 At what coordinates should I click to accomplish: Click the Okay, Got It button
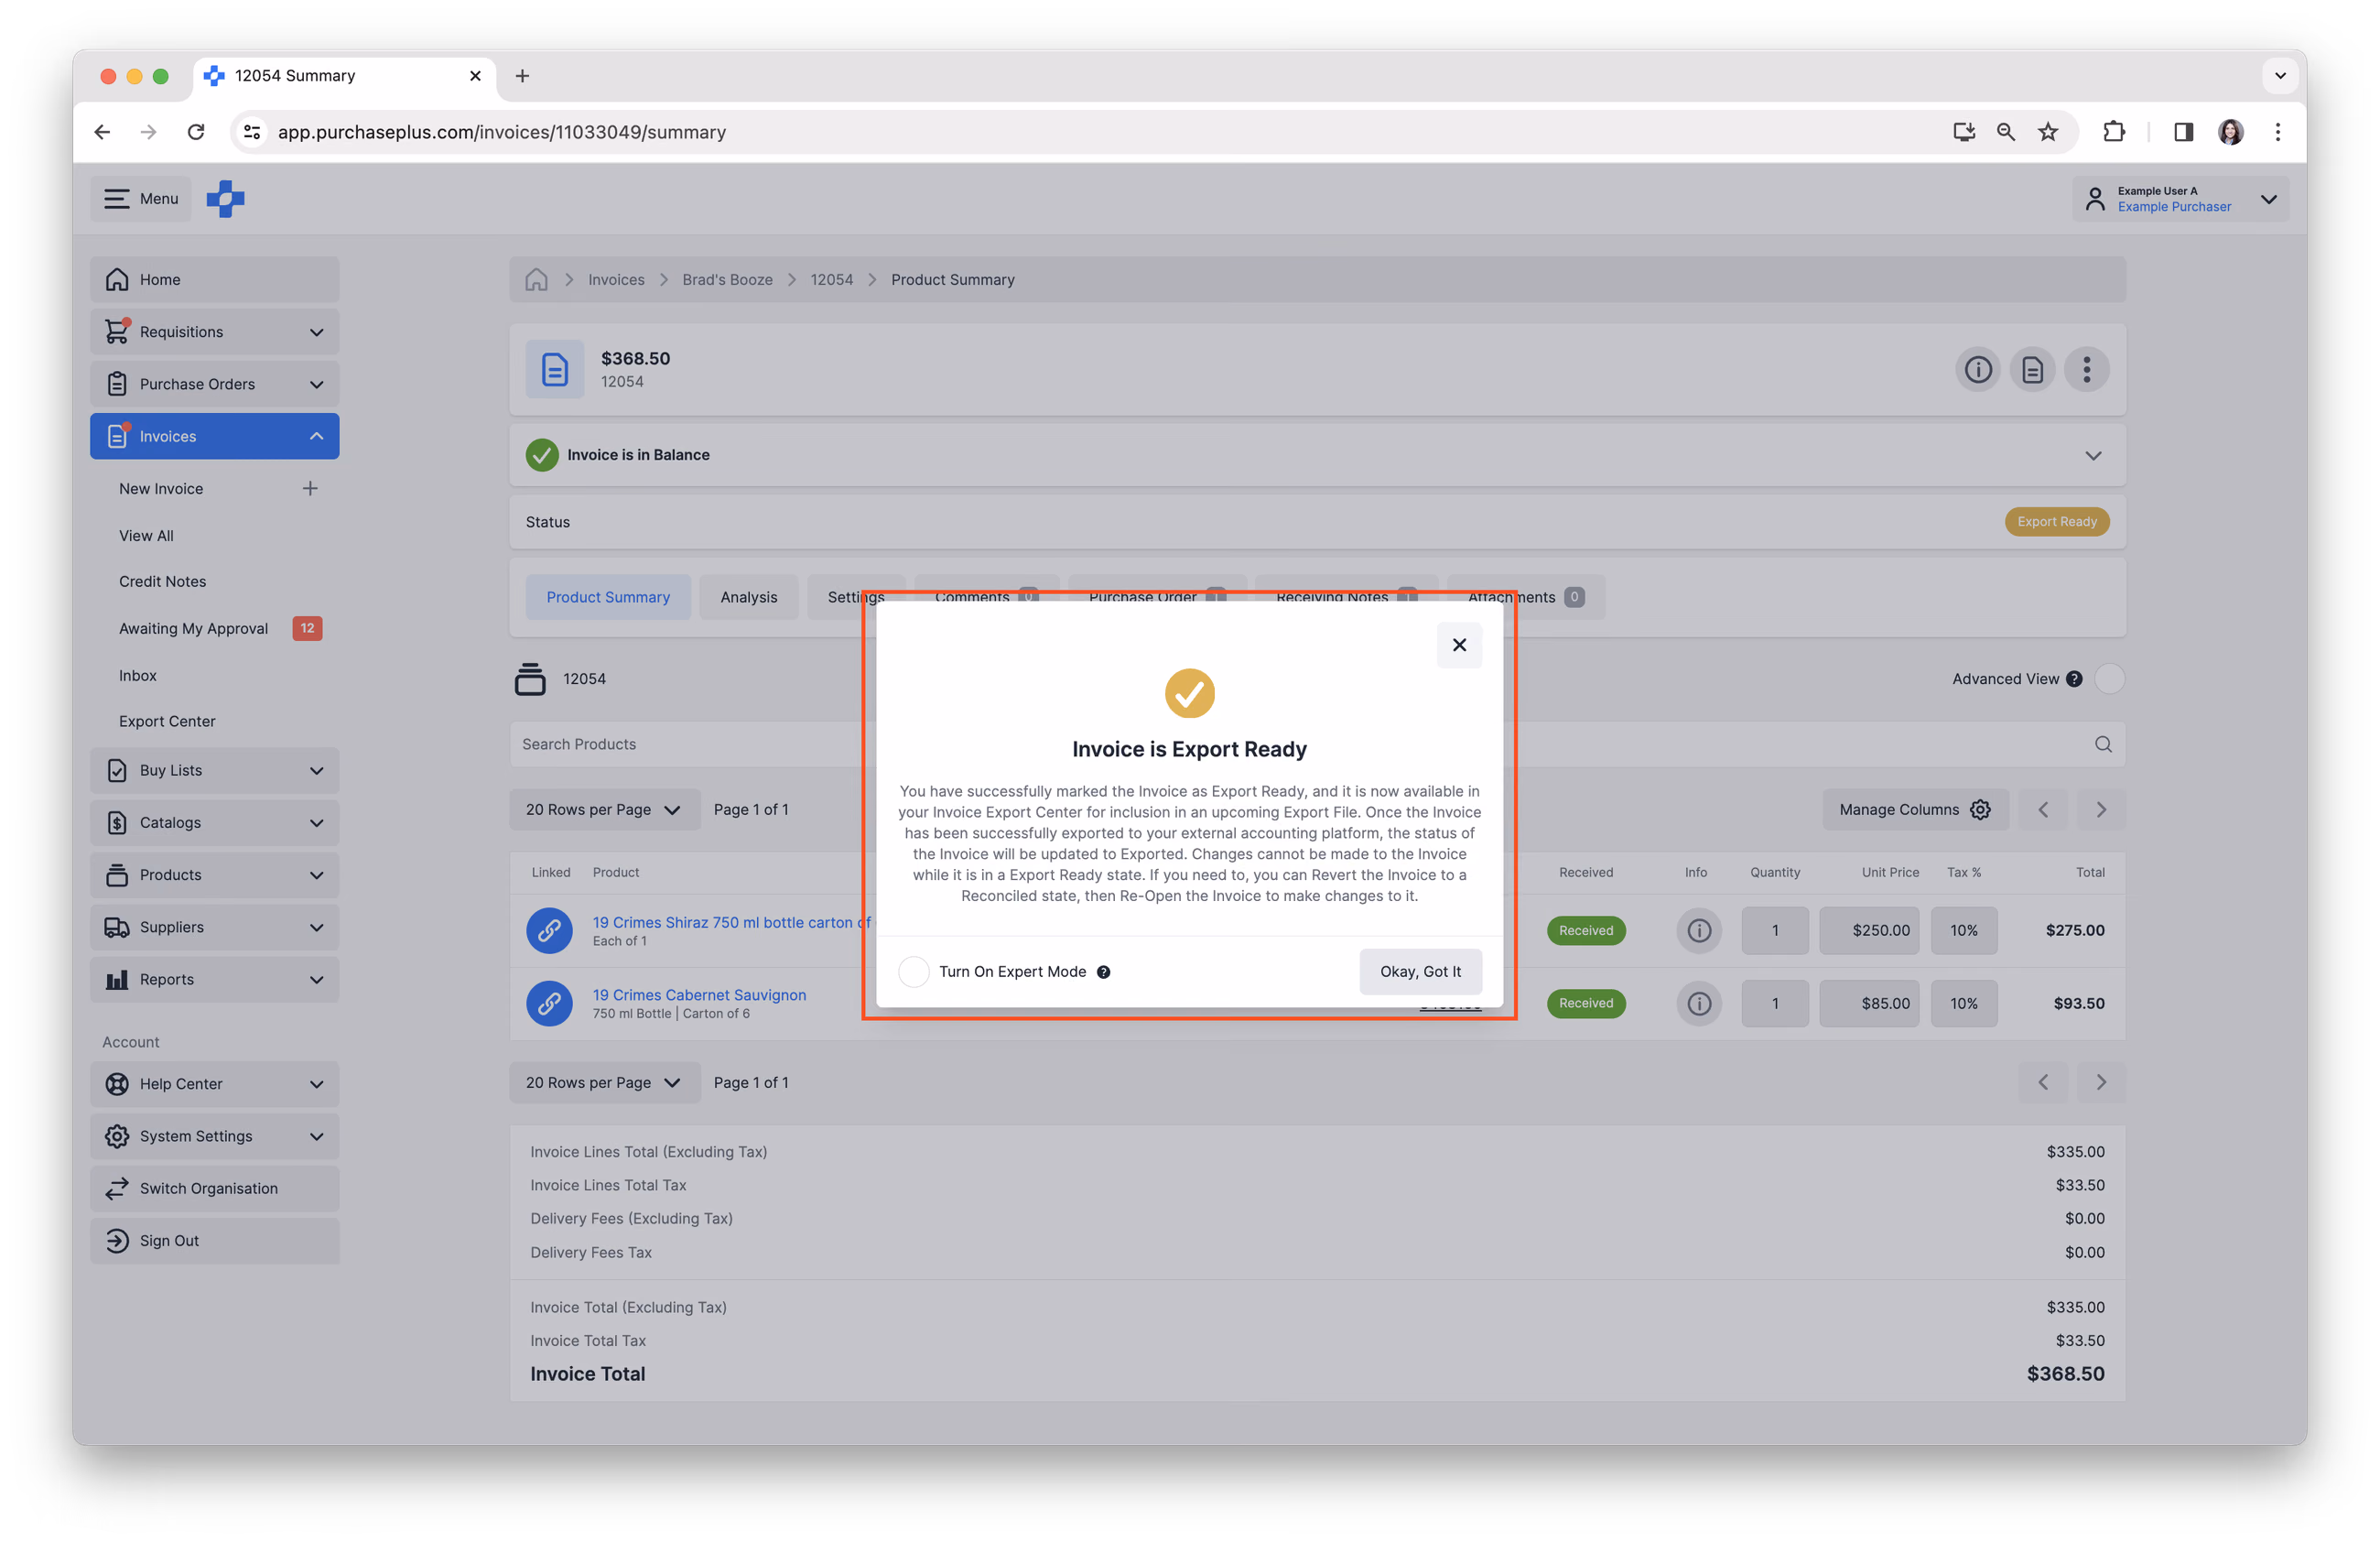tap(1420, 971)
